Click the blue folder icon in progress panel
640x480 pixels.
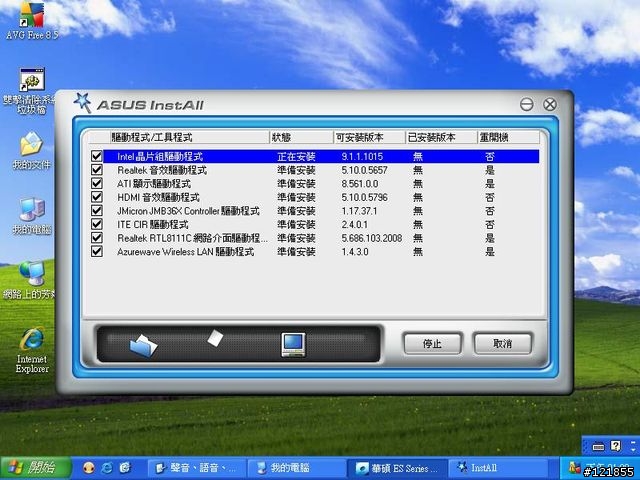tap(143, 346)
